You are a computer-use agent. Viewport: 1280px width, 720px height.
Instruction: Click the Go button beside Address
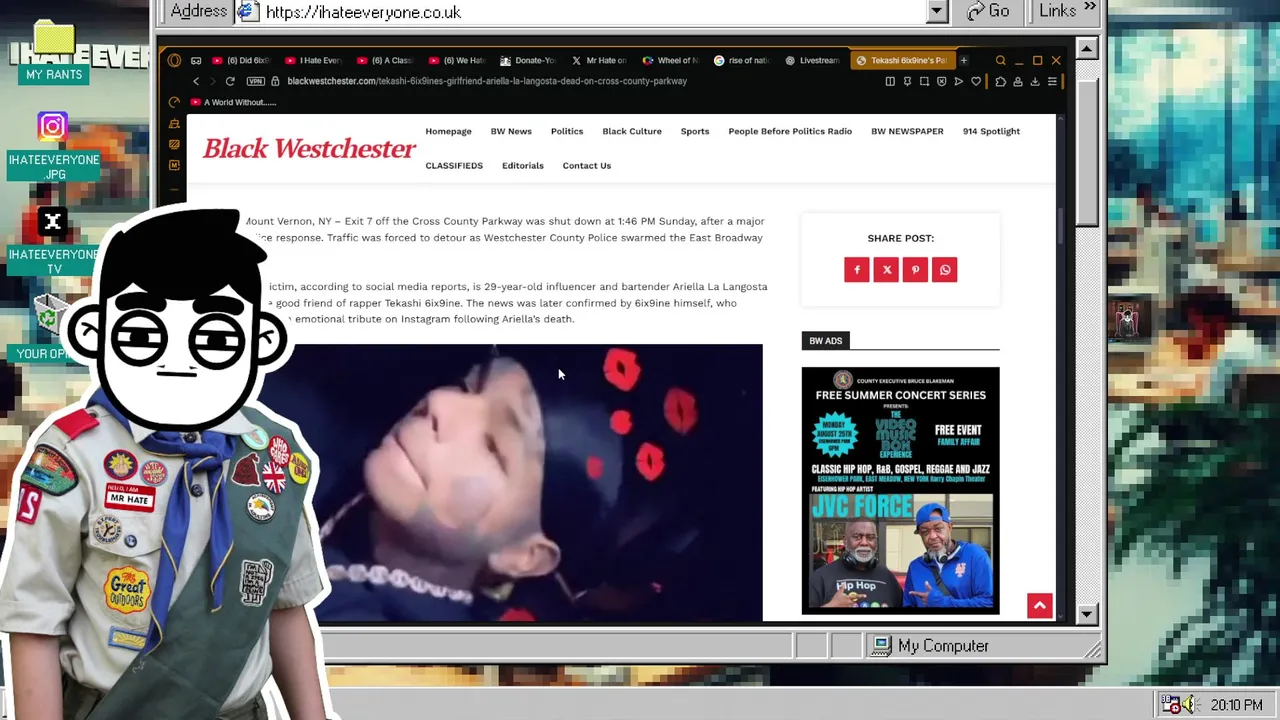pyautogui.click(x=988, y=11)
